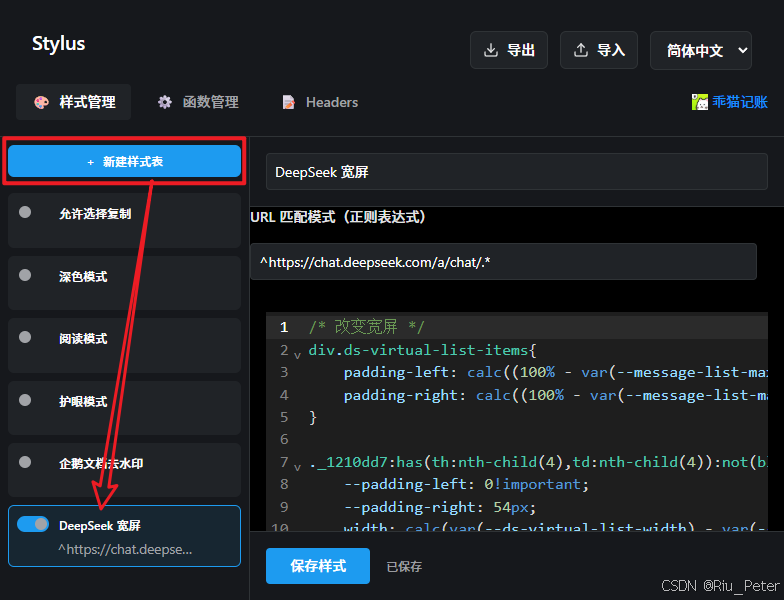Switch to the Headers tab
784x600 pixels.
tap(320, 102)
